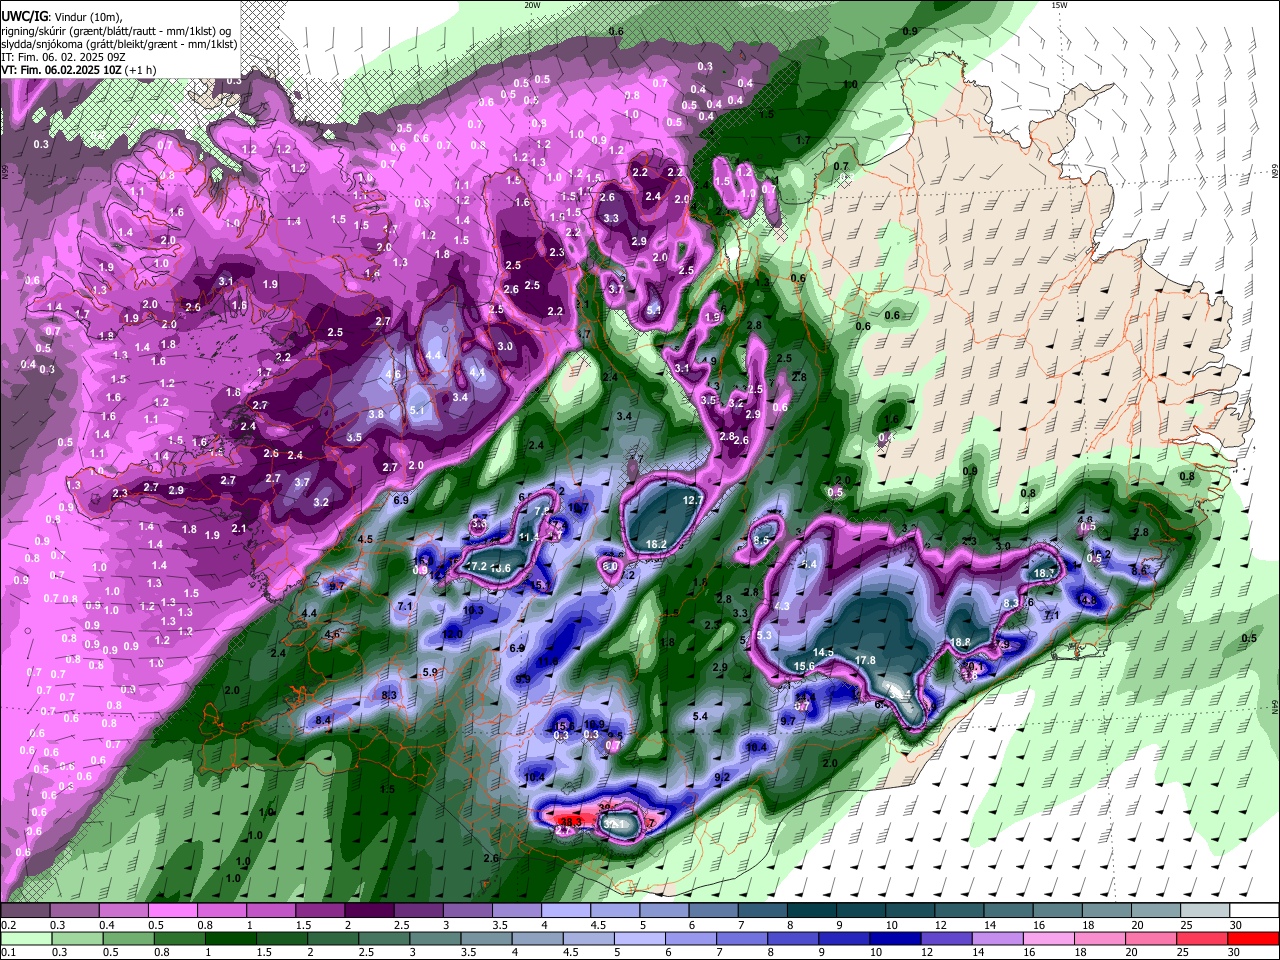Click the 10.3 precipitation value
Viewport: 1280px width, 960px height.
click(x=474, y=610)
